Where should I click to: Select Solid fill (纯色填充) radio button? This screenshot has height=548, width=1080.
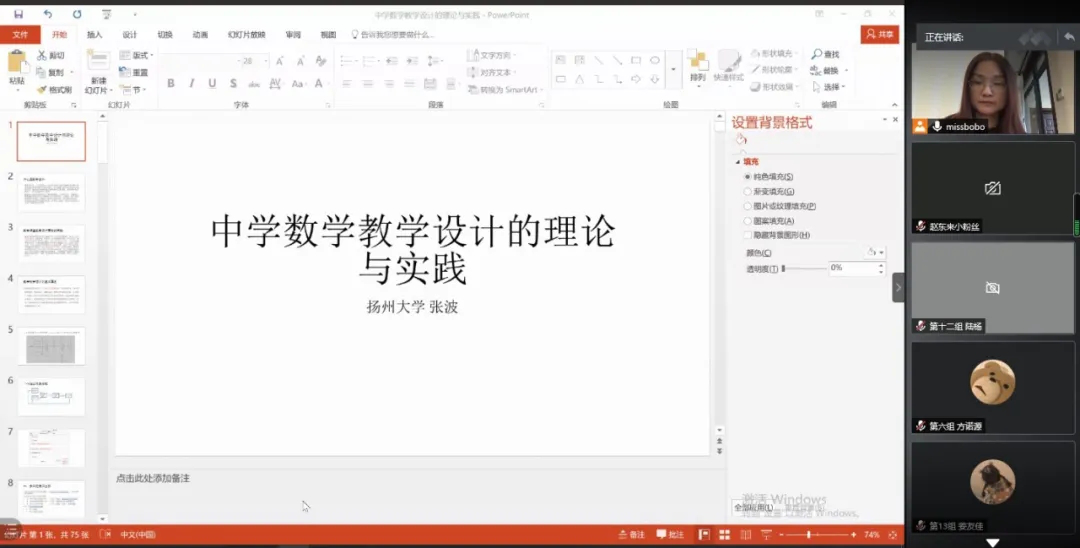(747, 177)
